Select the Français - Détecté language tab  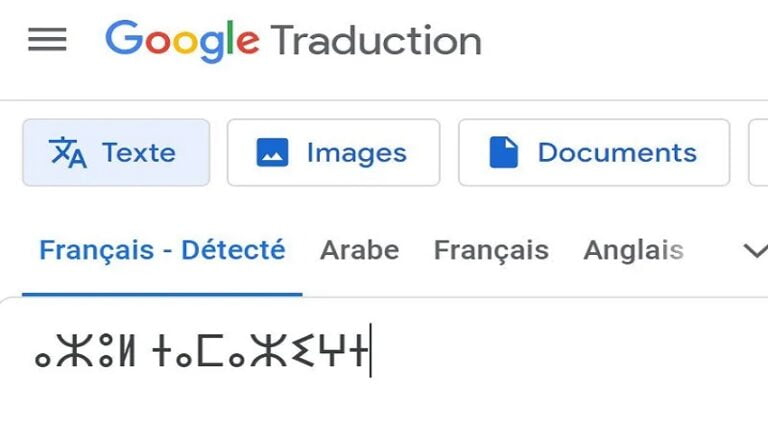click(162, 250)
